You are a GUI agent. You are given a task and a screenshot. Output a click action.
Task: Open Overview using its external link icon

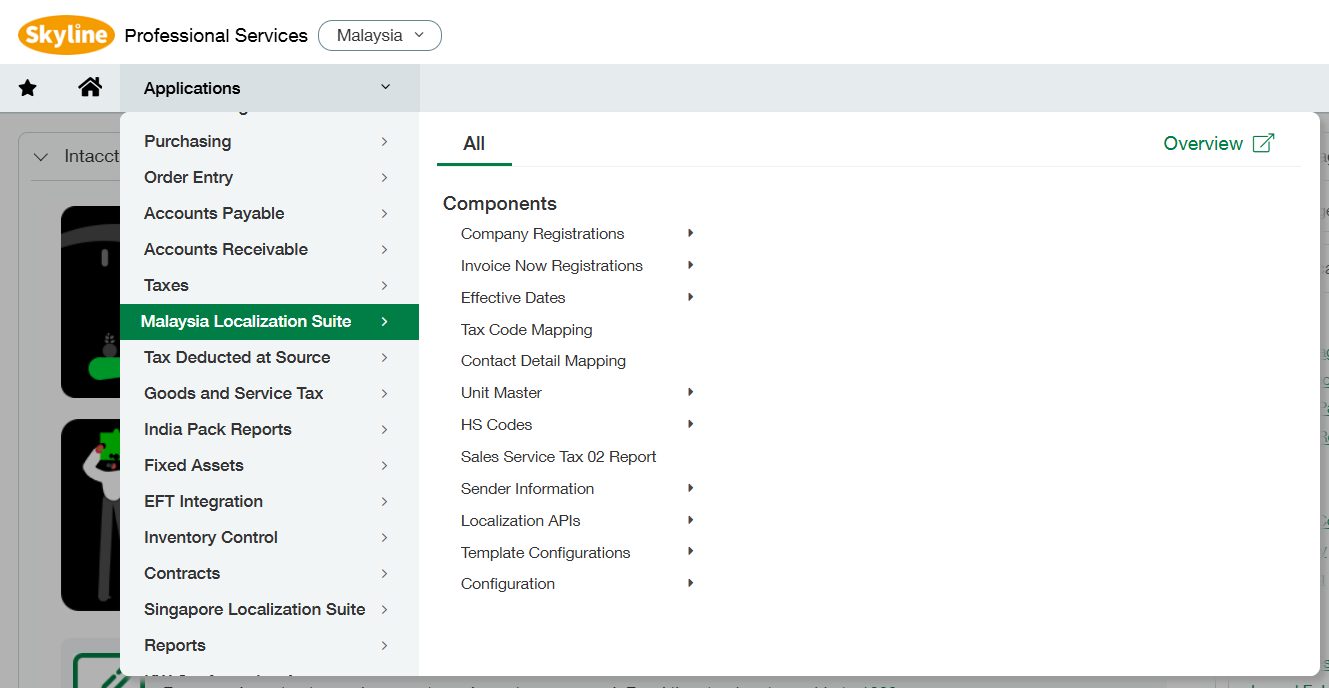coord(1262,143)
